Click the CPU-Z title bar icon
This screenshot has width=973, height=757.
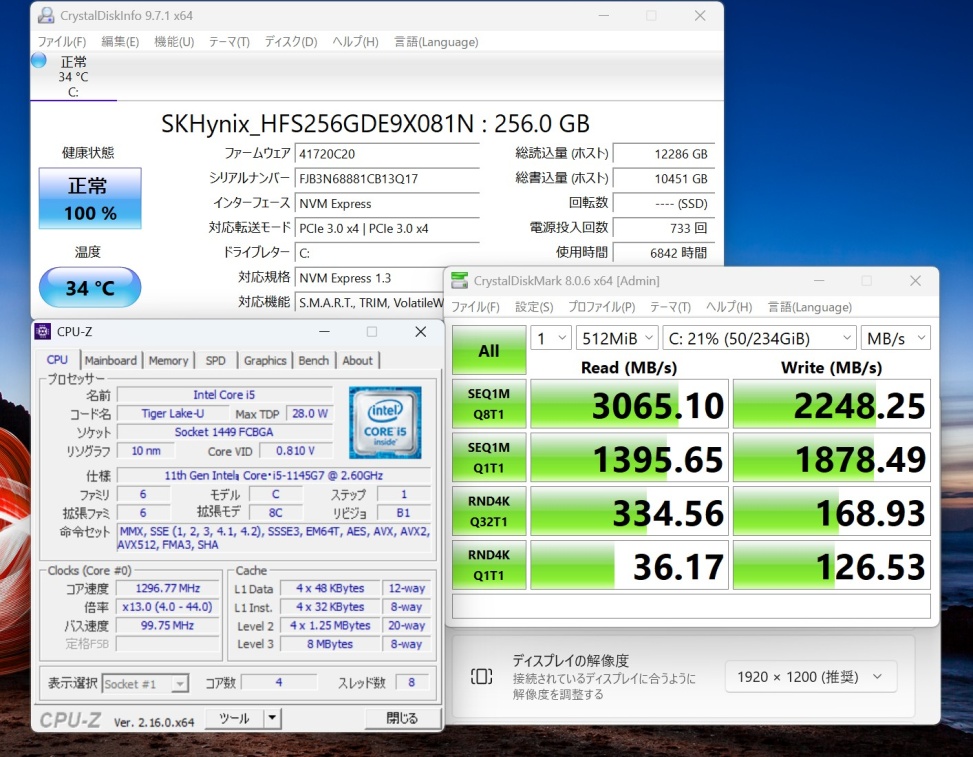pyautogui.click(x=43, y=332)
